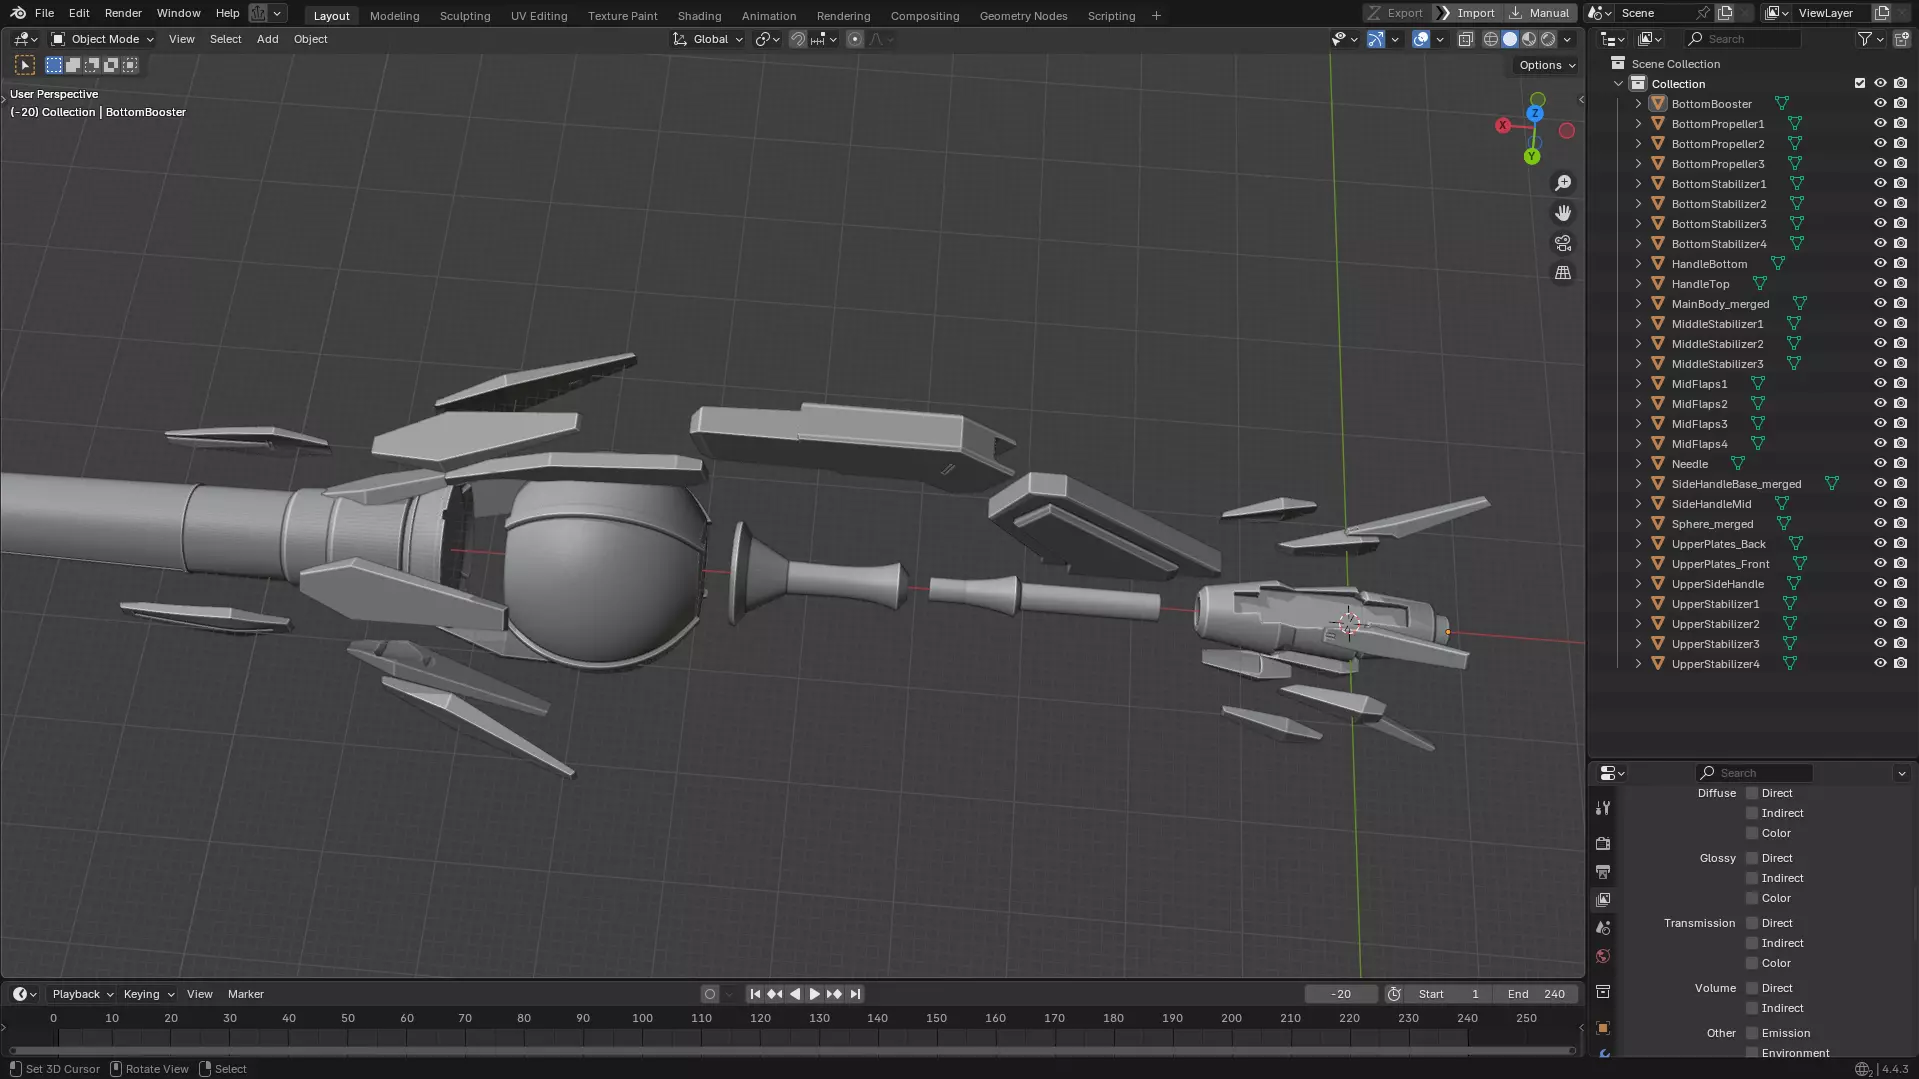The image size is (1919, 1079).
Task: Click the End frame field
Action: click(x=1536, y=994)
